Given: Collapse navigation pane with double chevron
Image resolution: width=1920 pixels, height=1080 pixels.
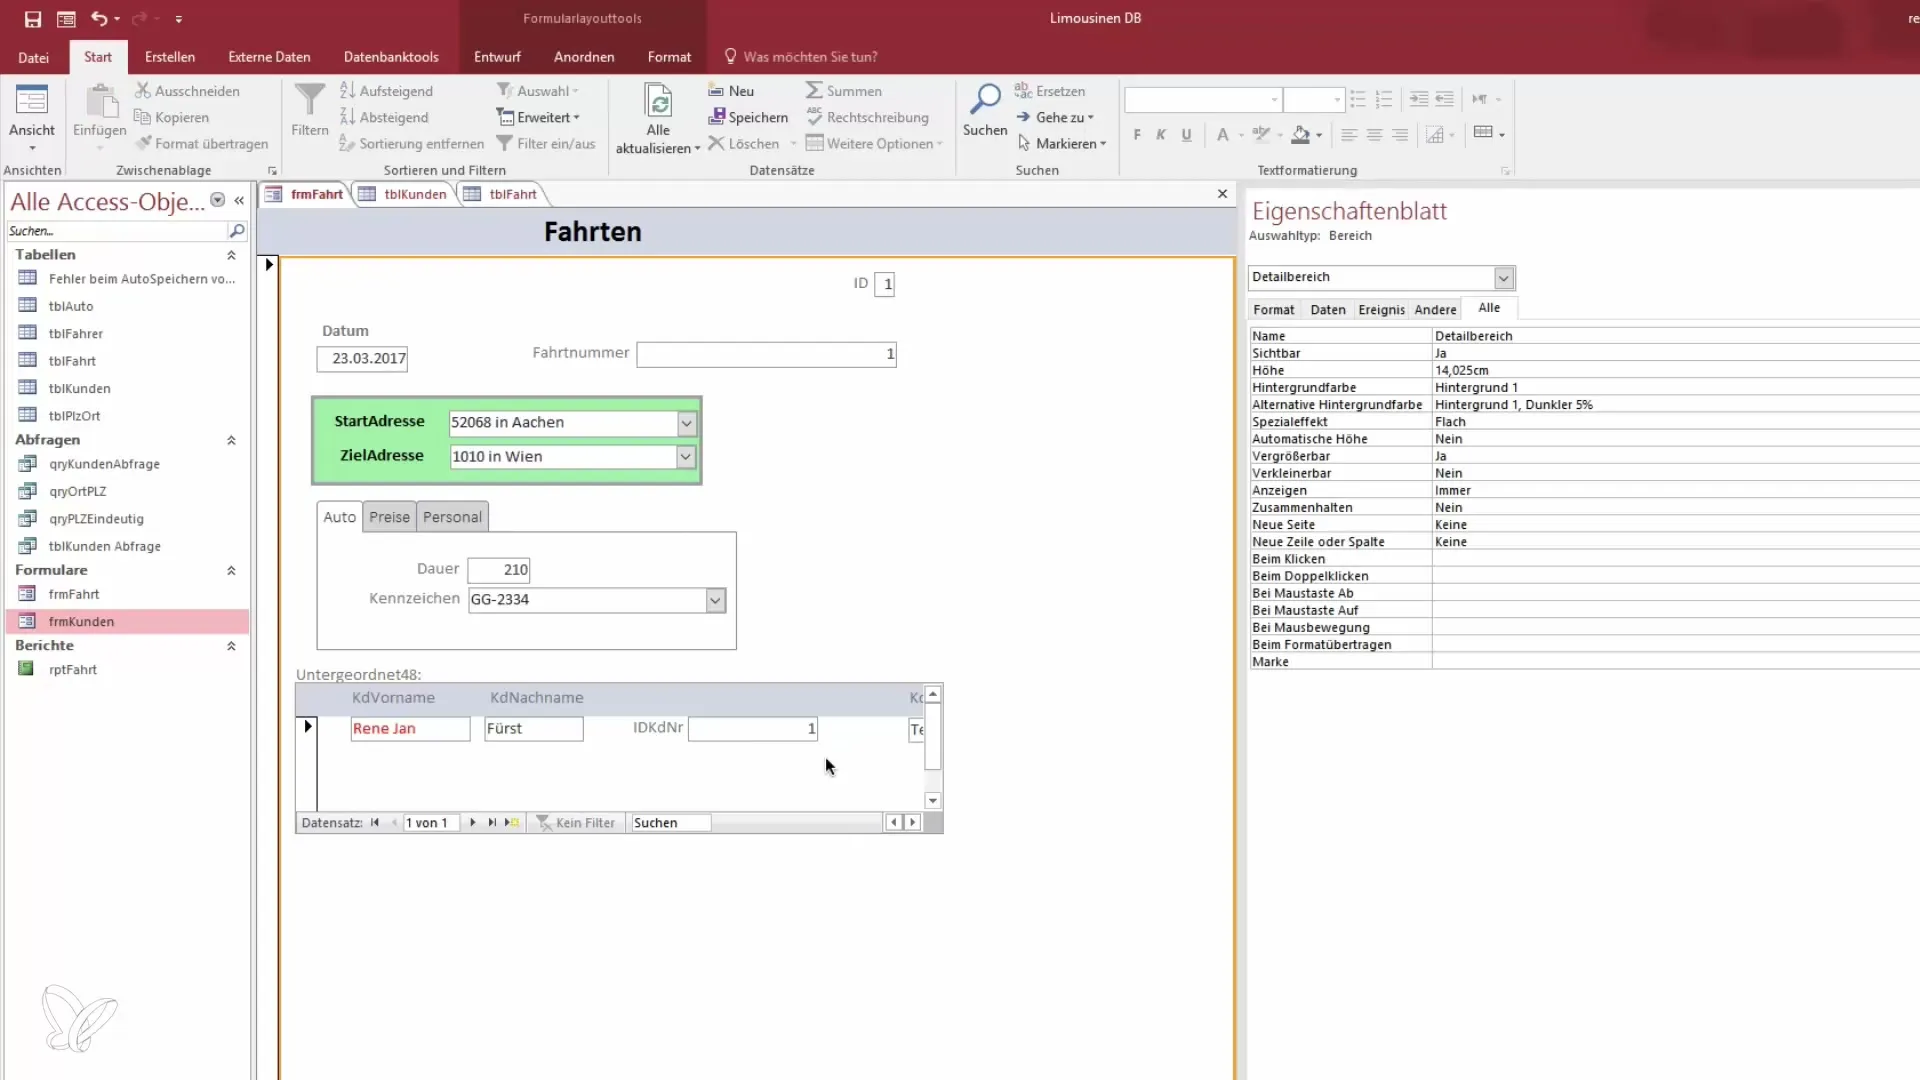Looking at the screenshot, I should (239, 201).
